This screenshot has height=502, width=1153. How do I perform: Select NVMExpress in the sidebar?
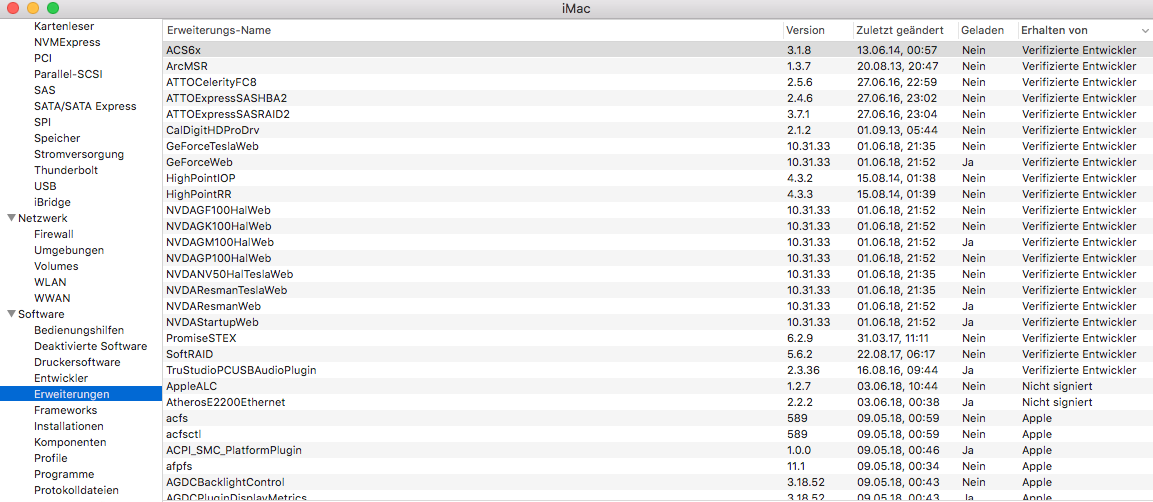67,42
